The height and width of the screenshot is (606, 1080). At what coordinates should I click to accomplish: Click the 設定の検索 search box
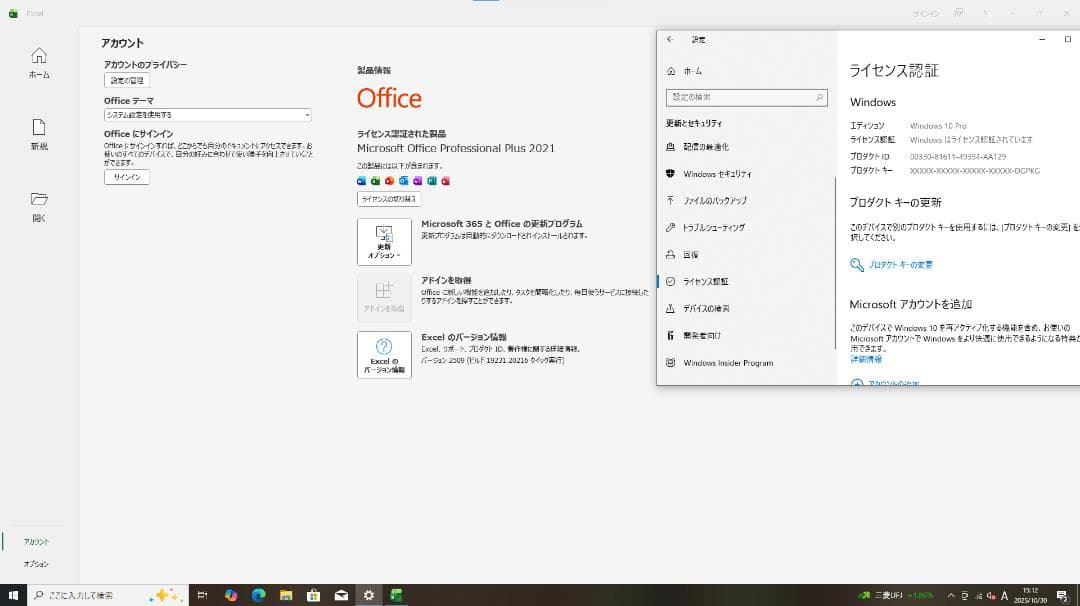pyautogui.click(x=745, y=97)
